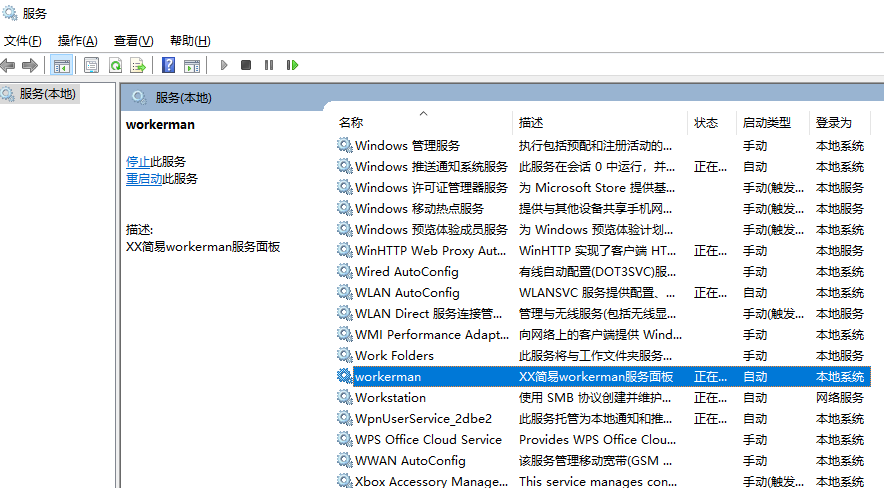Select the Work Folders service
This screenshot has width=884, height=488.
[394, 356]
